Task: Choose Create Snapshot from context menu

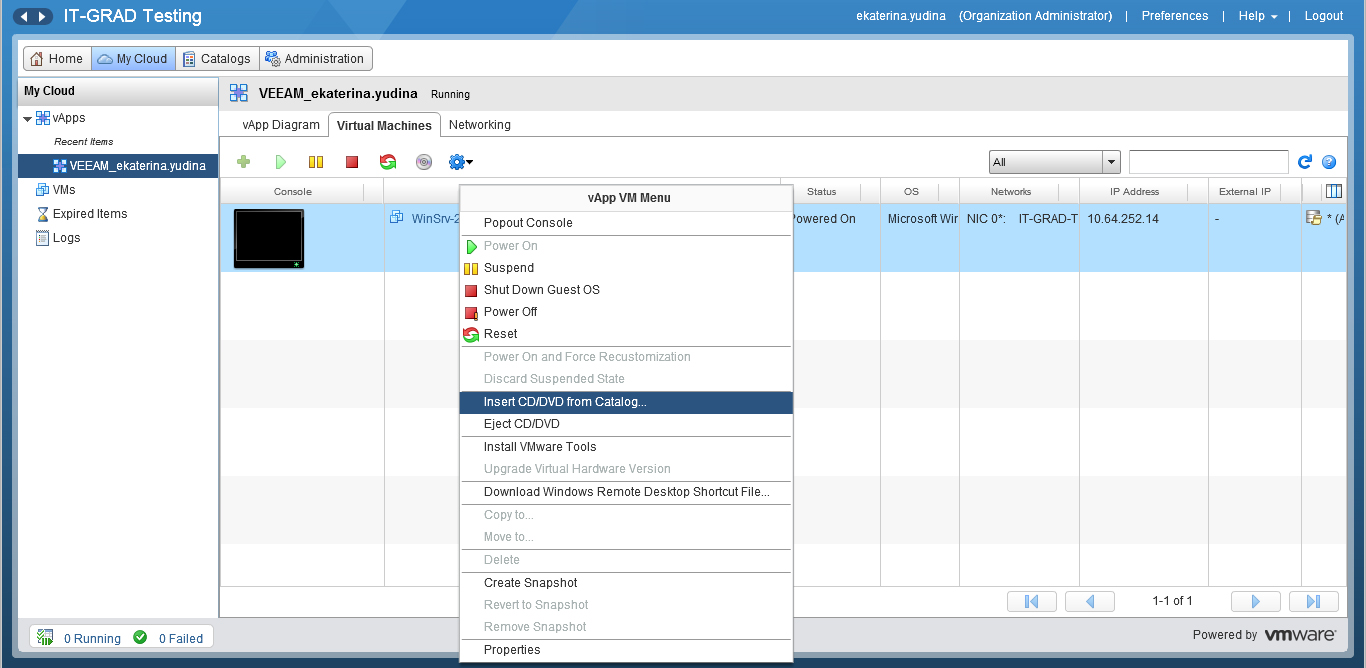Action: point(530,583)
